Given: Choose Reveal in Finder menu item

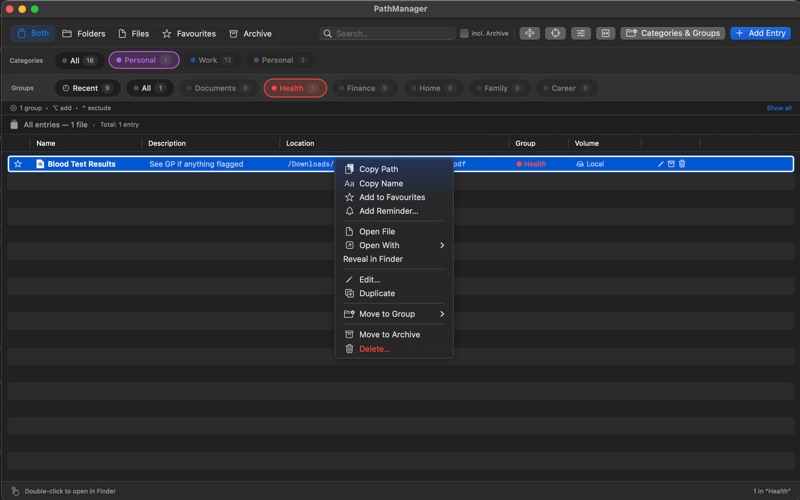Looking at the screenshot, I should click(x=394, y=259).
